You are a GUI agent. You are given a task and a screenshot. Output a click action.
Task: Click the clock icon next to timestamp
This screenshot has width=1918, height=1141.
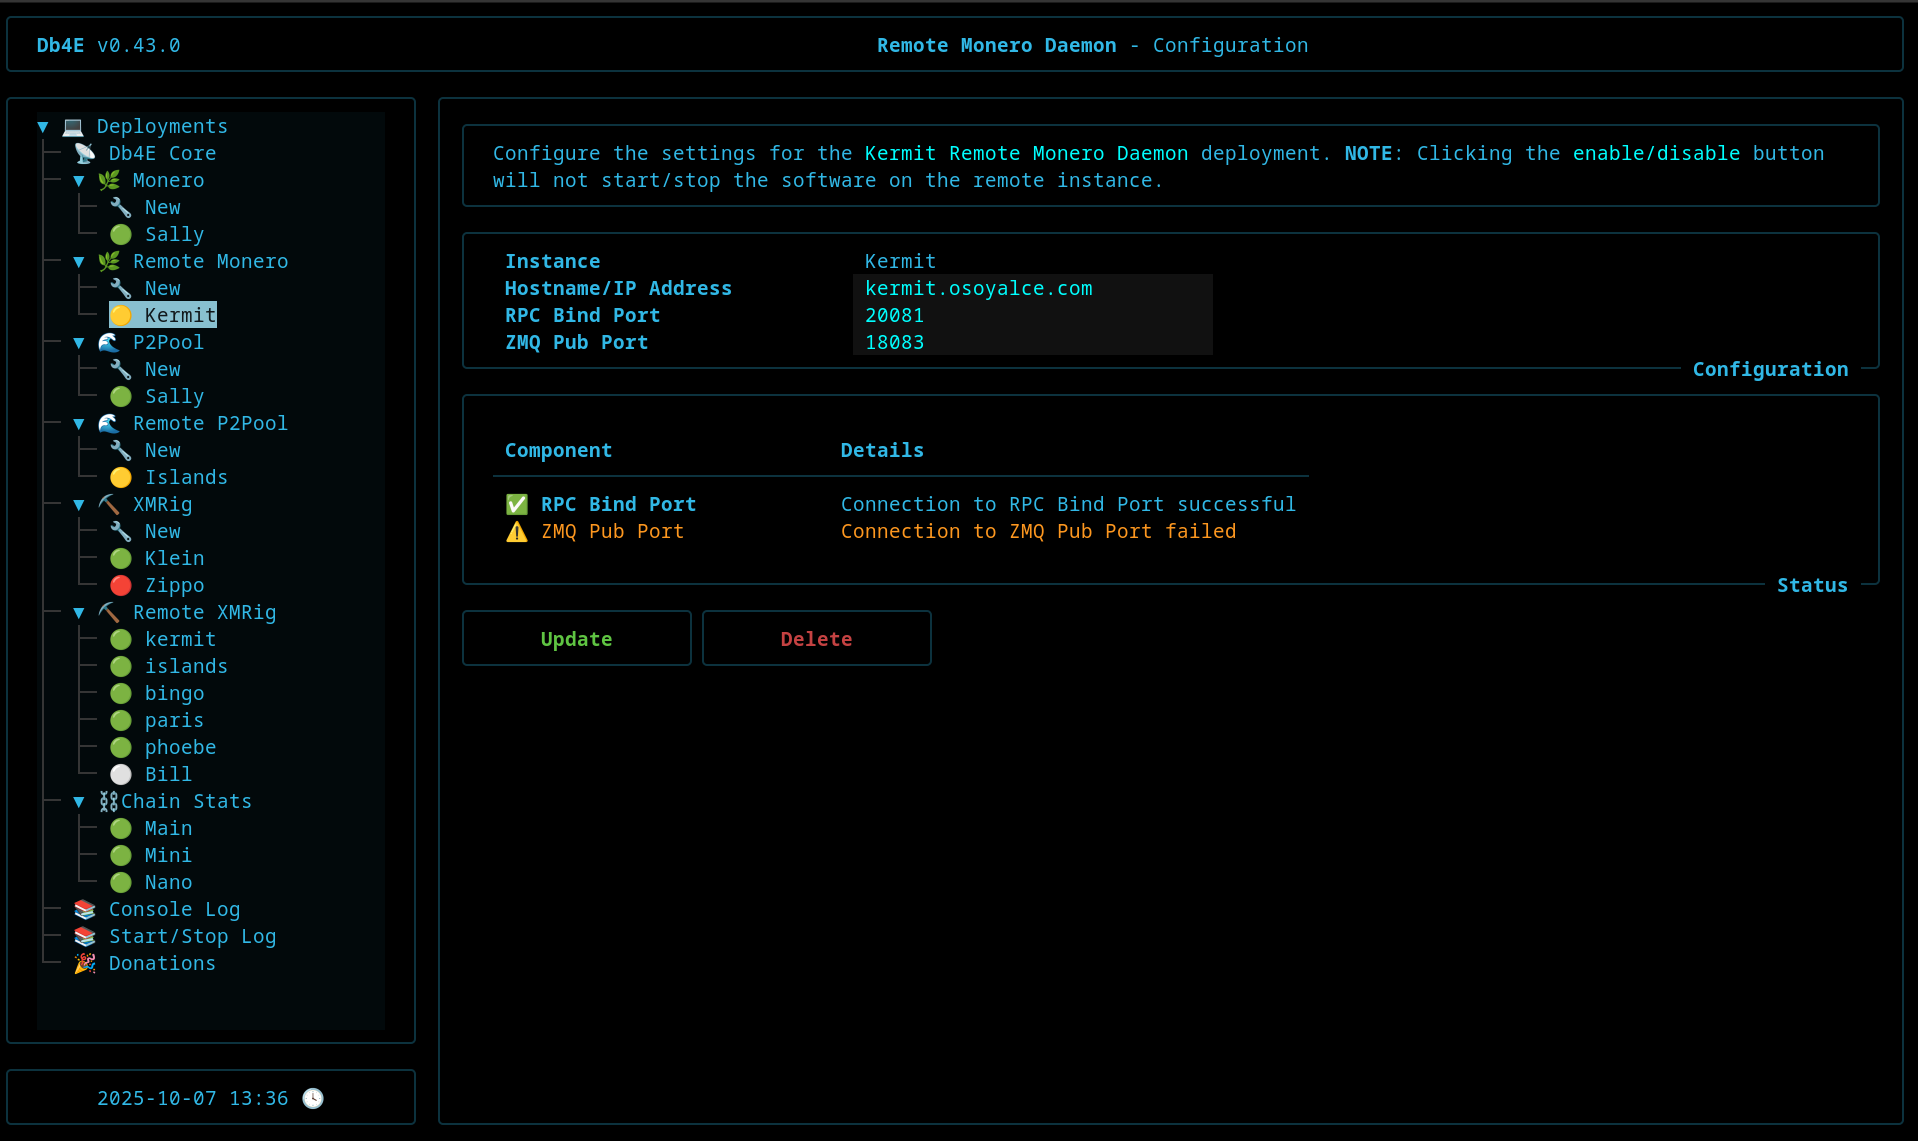coord(313,1098)
